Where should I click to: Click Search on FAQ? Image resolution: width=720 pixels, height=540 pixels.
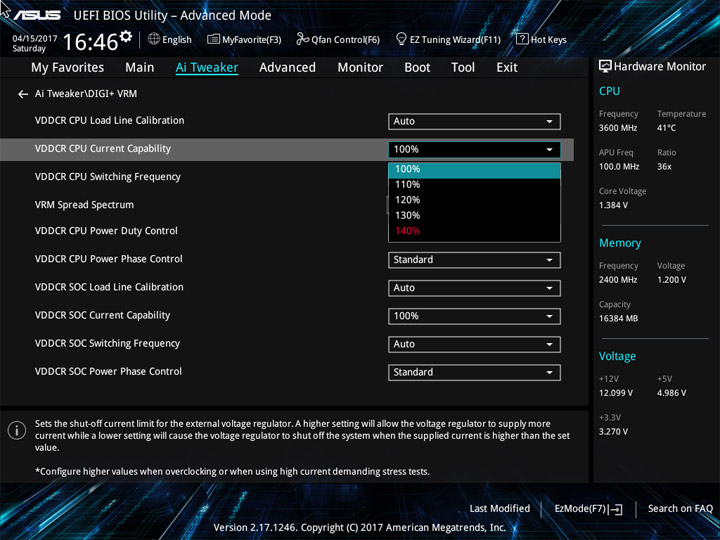coord(680,508)
